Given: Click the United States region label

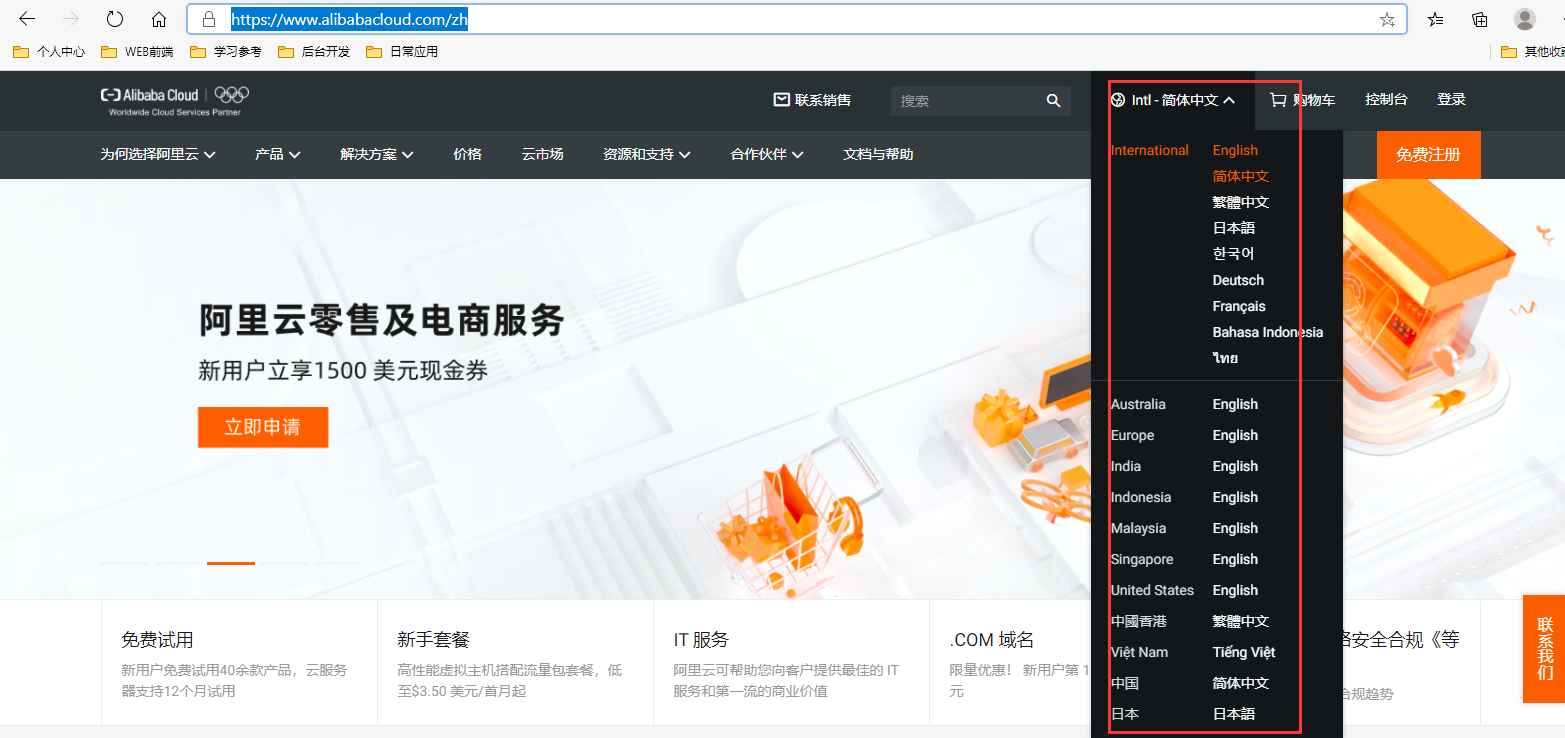Looking at the screenshot, I should 1152,590.
